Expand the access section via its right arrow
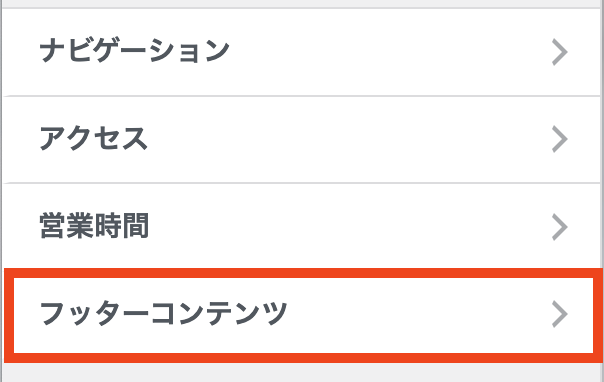This screenshot has width=604, height=382. click(559, 139)
